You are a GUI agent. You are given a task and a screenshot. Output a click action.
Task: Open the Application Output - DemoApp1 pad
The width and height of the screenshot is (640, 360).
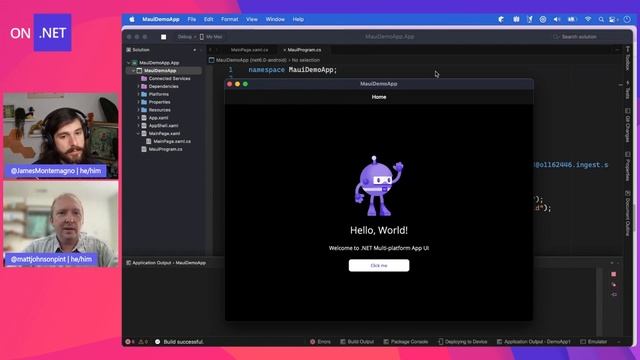(533, 342)
